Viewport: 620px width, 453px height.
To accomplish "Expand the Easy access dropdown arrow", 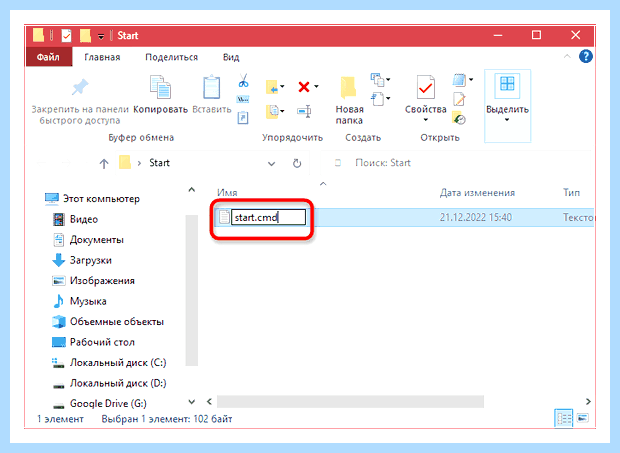I will pos(388,98).
